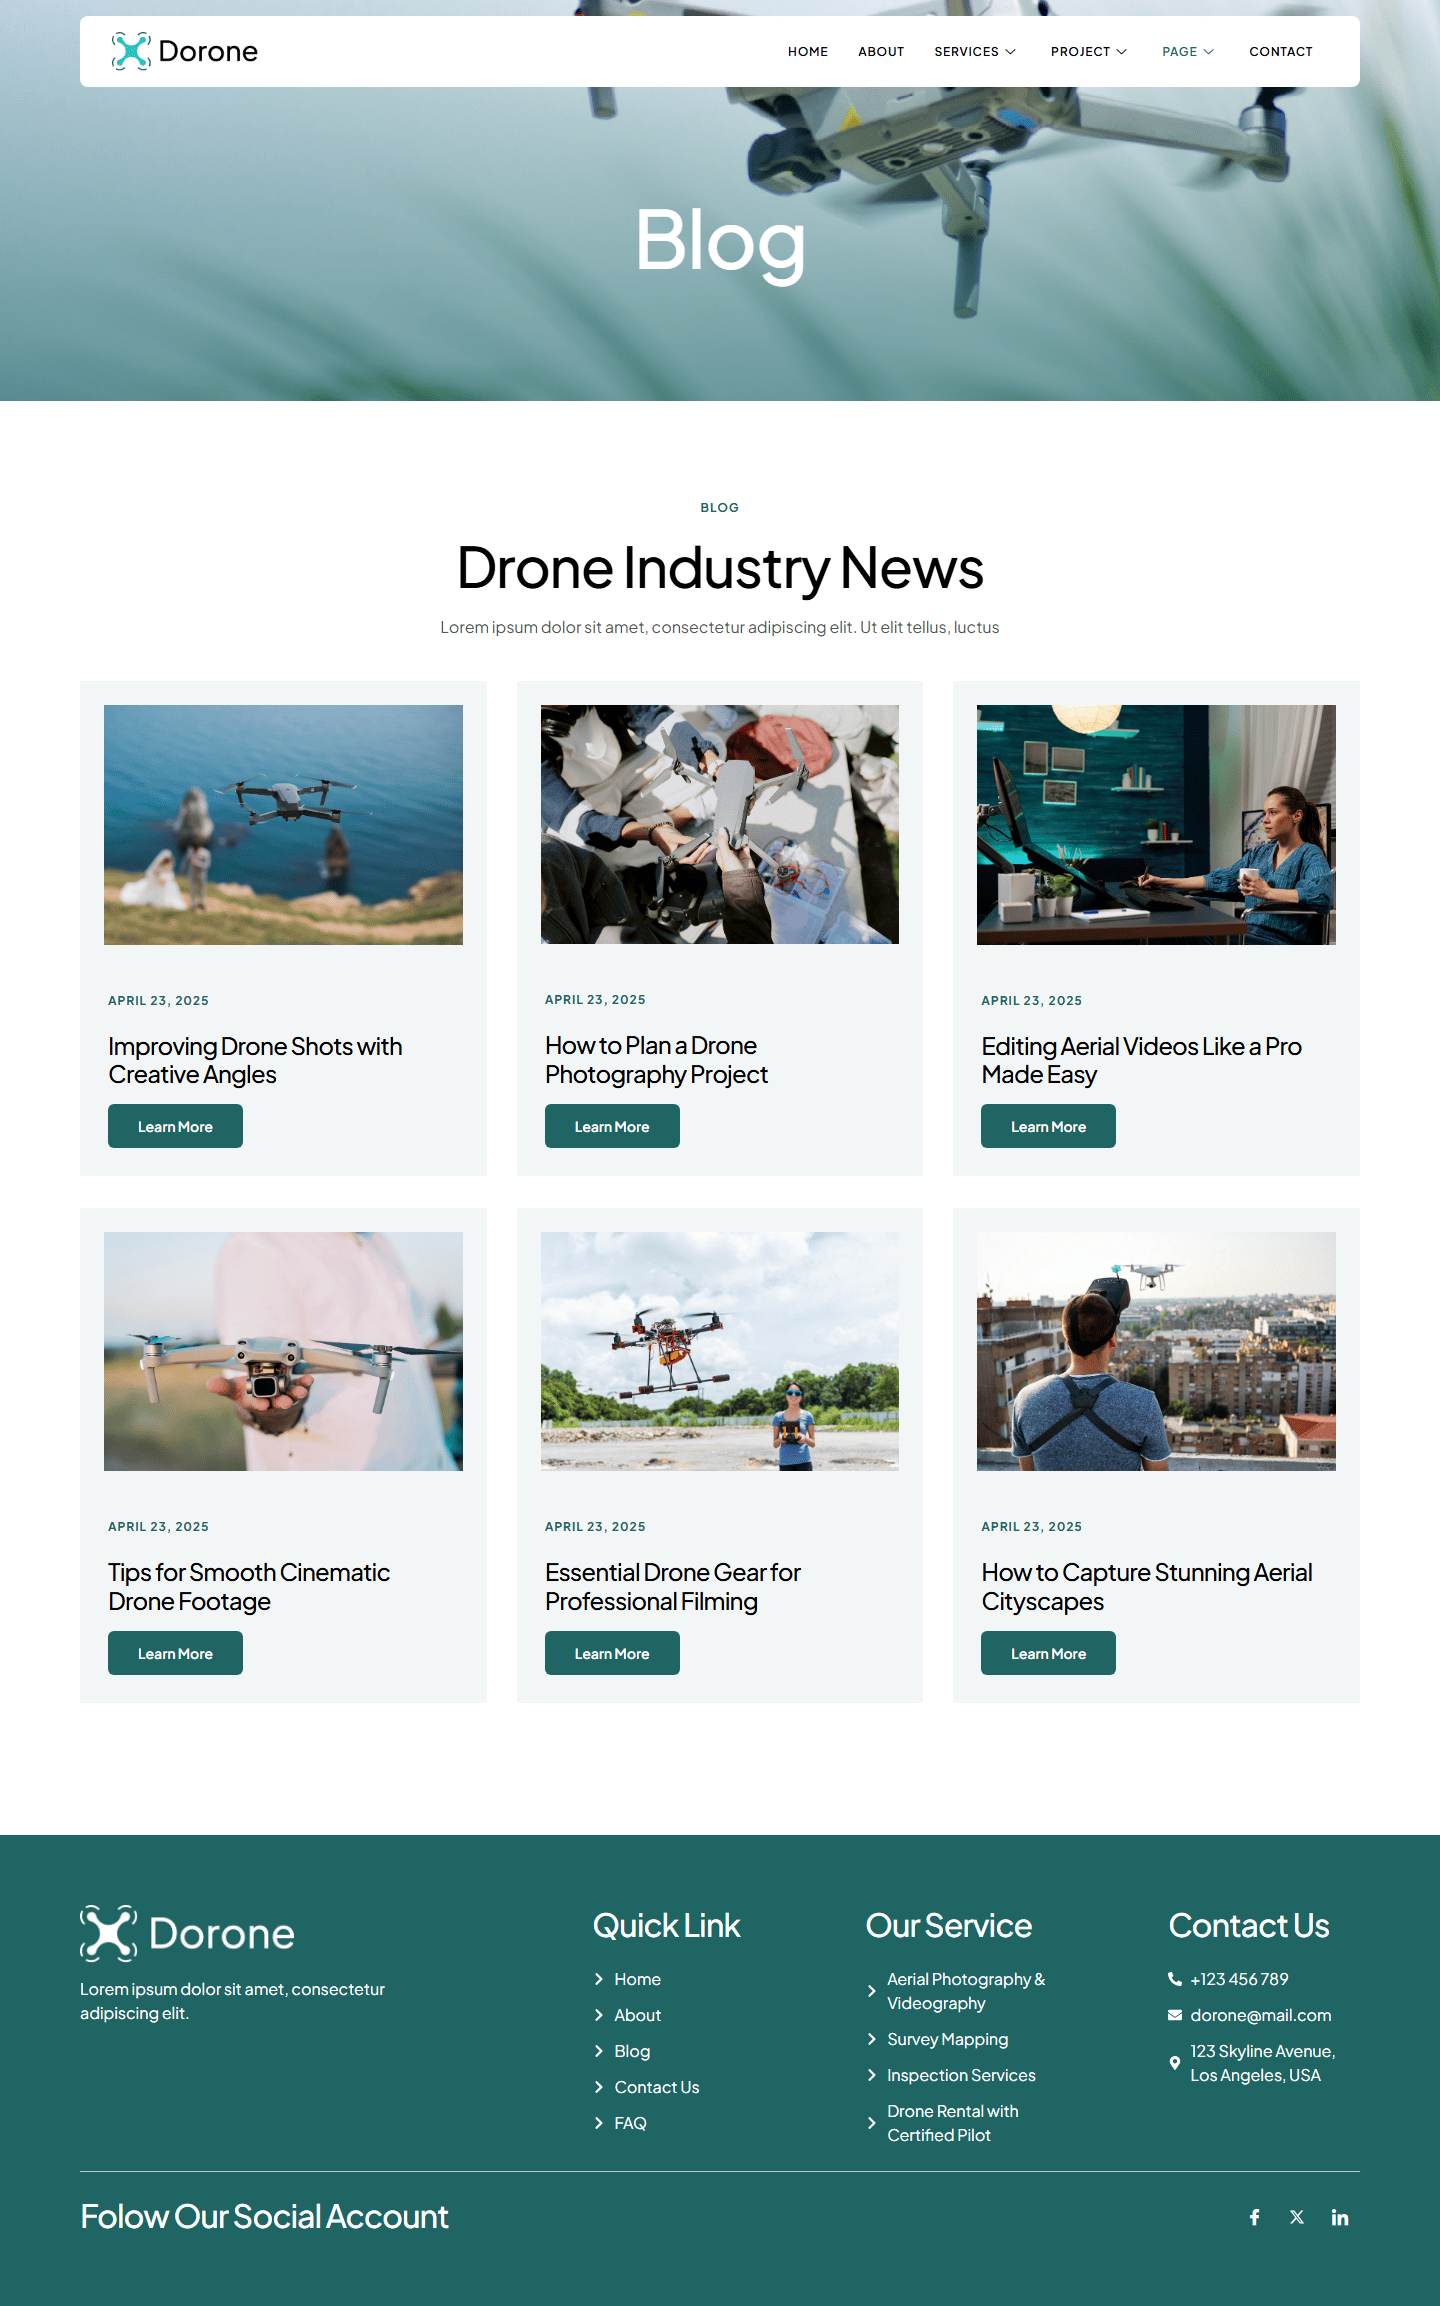Open Survey Mapping service link
This screenshot has height=2306, width=1440.
pos(947,2039)
